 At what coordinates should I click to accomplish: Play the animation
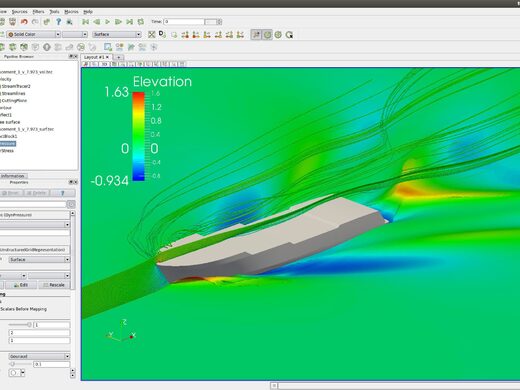[x=107, y=22]
